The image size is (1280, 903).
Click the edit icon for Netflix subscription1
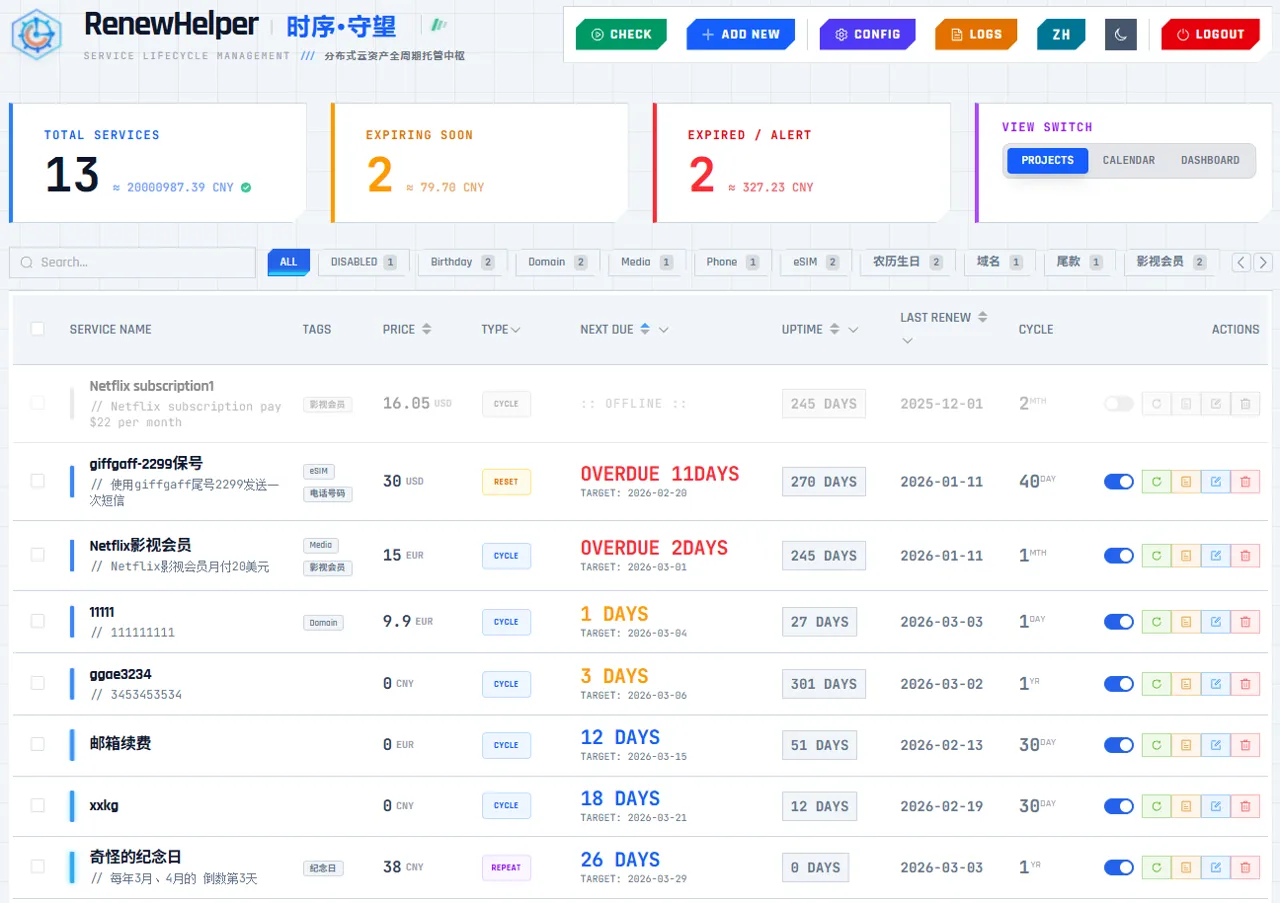1215,404
